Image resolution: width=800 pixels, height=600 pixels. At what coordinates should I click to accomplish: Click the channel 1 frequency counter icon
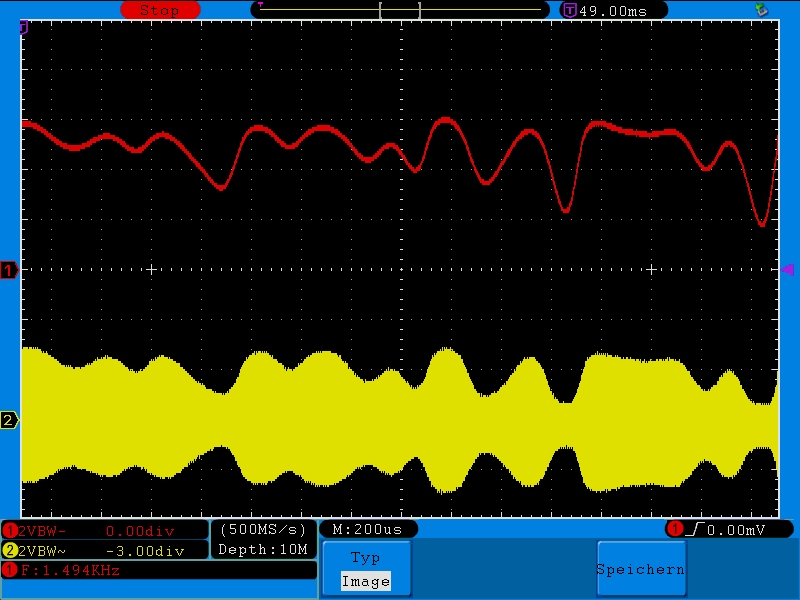pyautogui.click(x=10, y=570)
